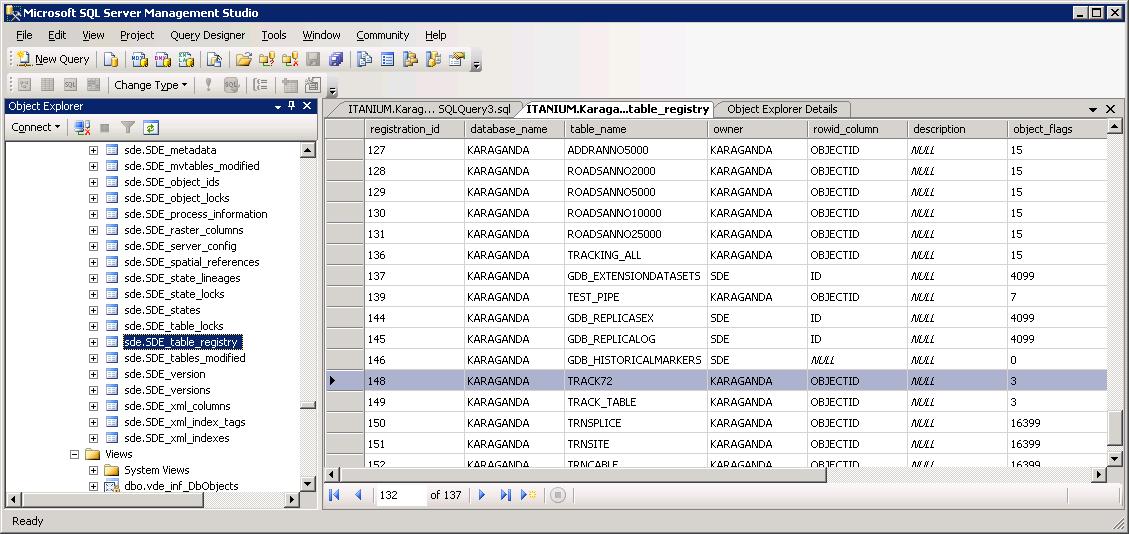Open the Query Designer menu

(x=207, y=35)
